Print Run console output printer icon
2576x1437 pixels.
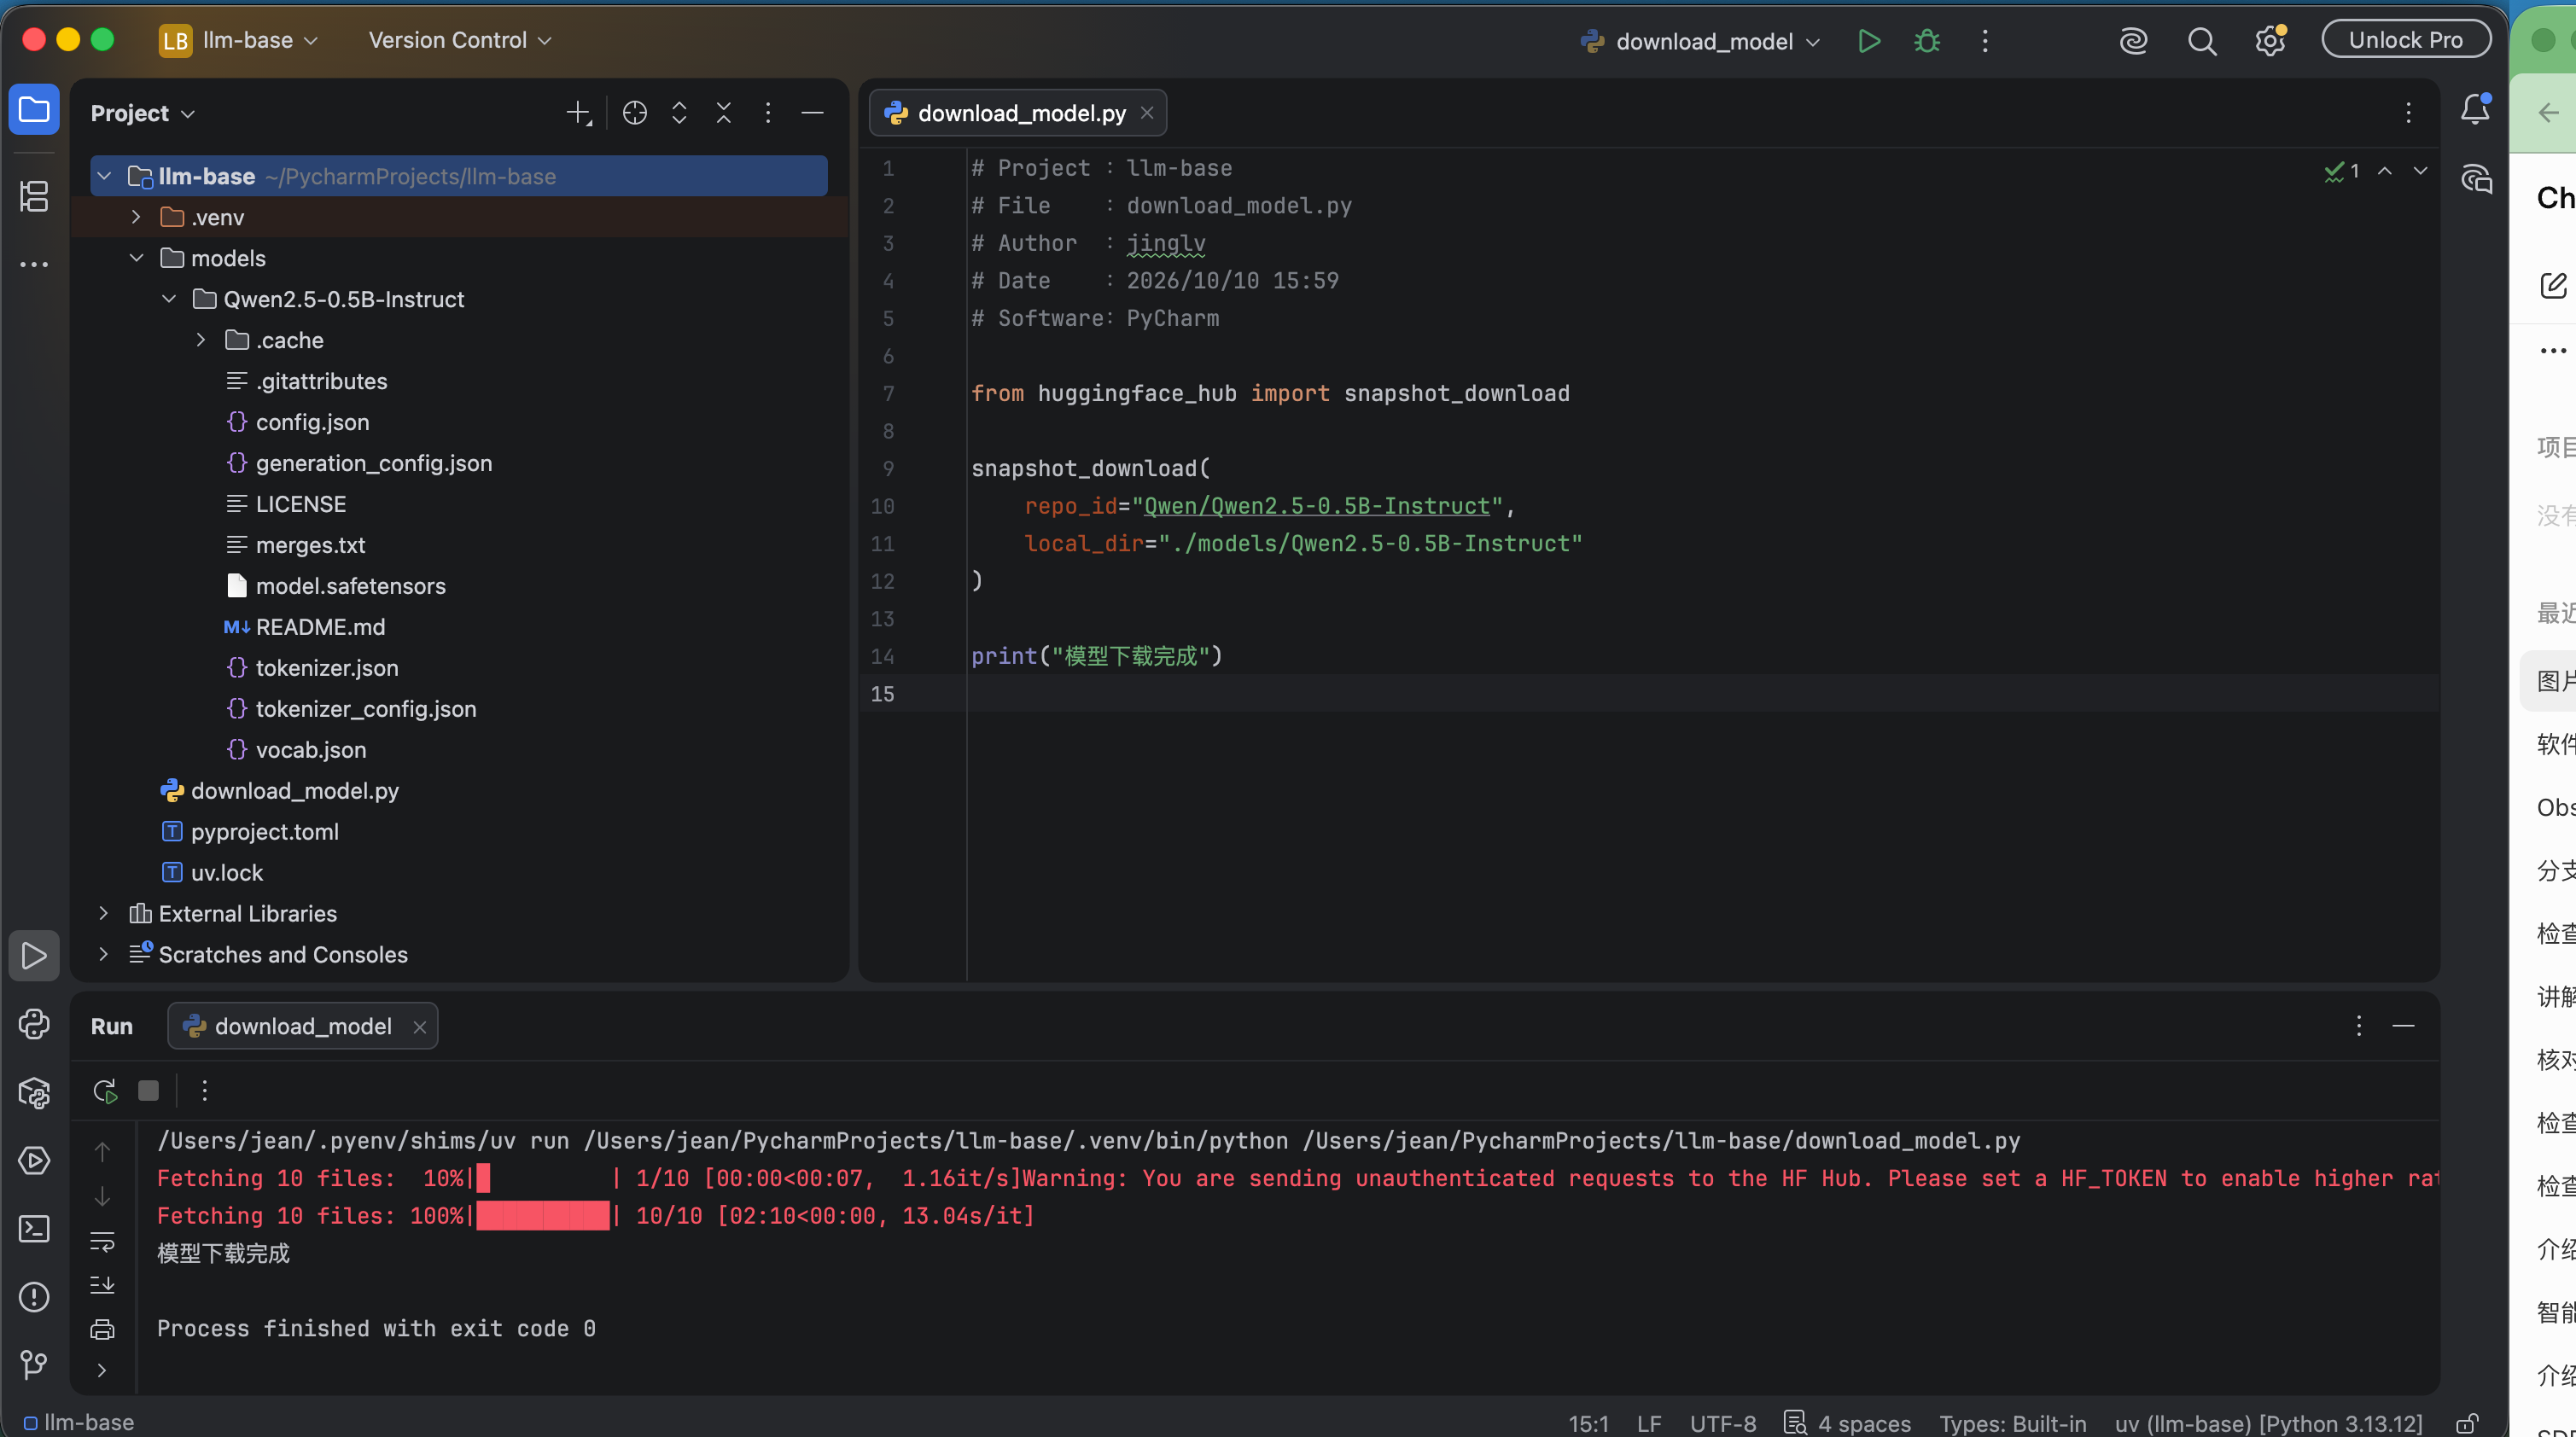(102, 1329)
